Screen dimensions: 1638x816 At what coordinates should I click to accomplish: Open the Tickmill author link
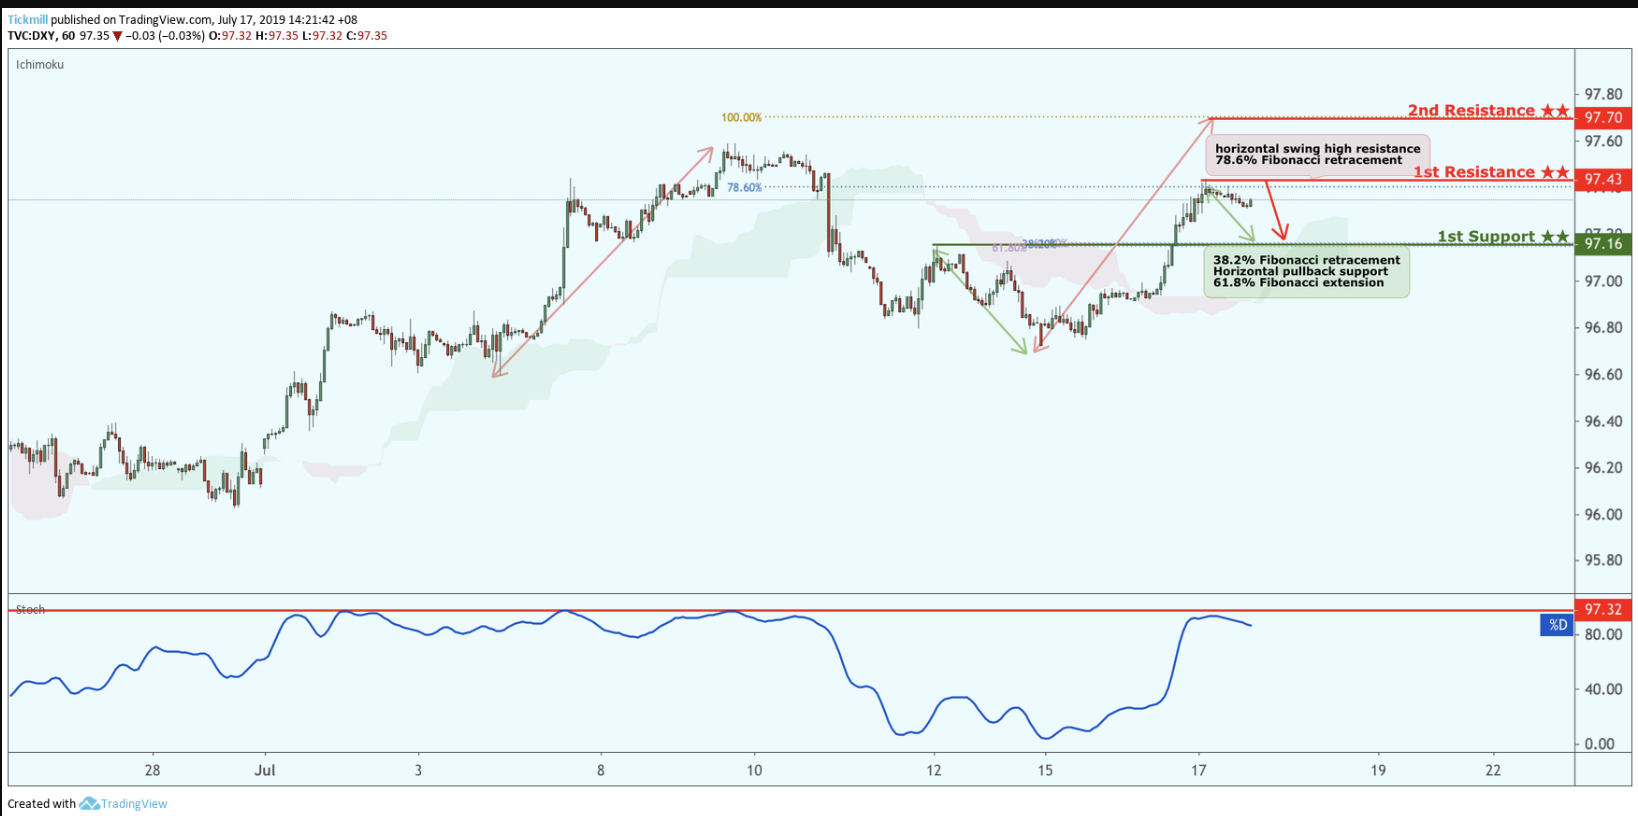coord(28,19)
